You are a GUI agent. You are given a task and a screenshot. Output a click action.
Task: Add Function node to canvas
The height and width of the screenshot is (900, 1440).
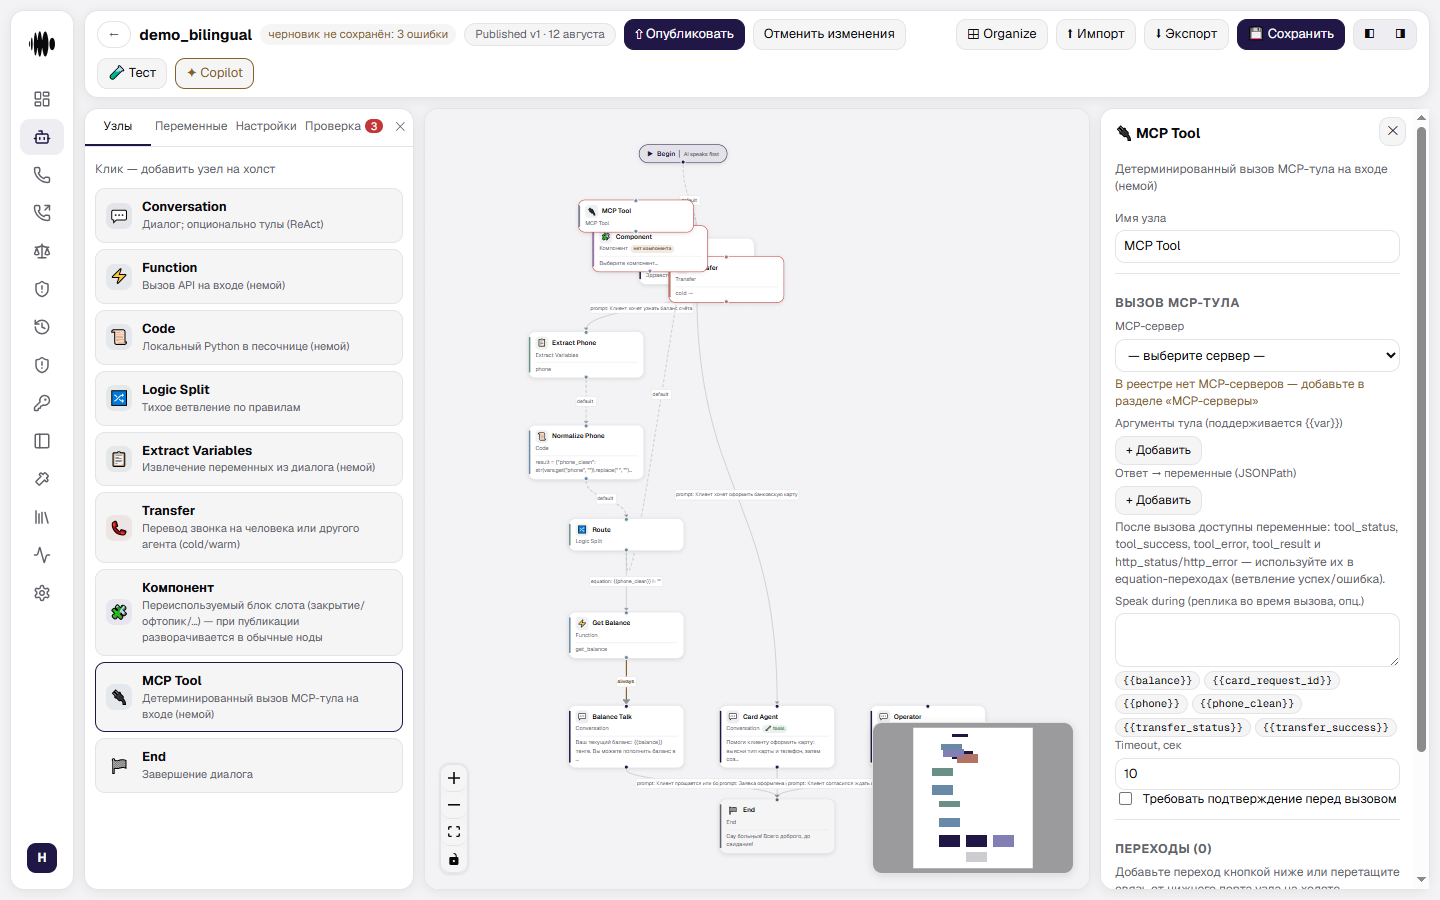pos(249,276)
